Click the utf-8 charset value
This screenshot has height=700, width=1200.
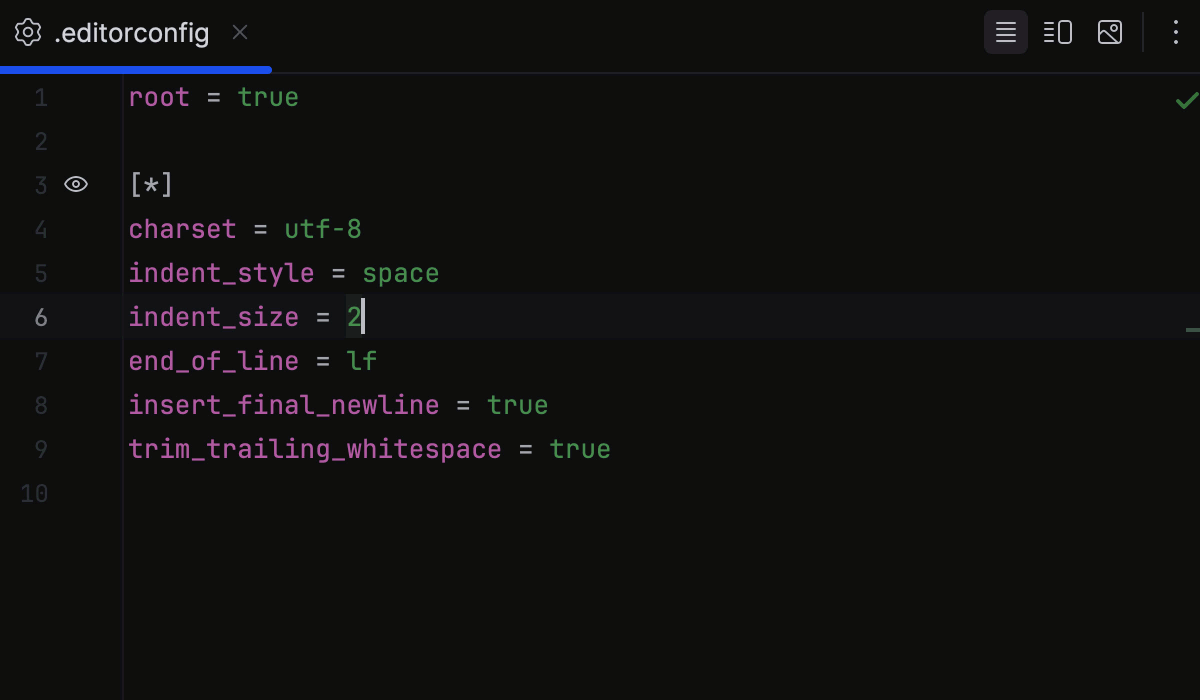[x=322, y=229]
